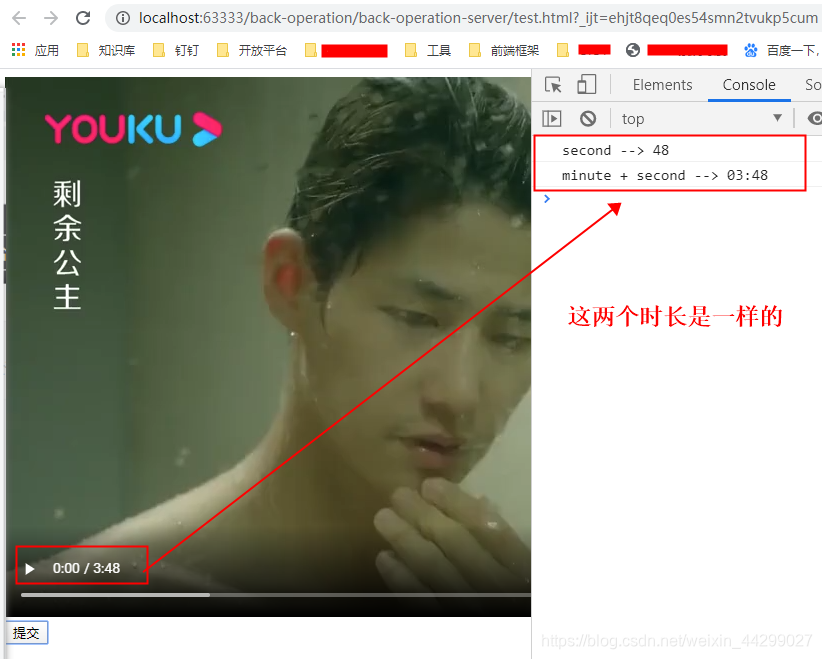Go forward with the browser forward arrow

[x=51, y=18]
